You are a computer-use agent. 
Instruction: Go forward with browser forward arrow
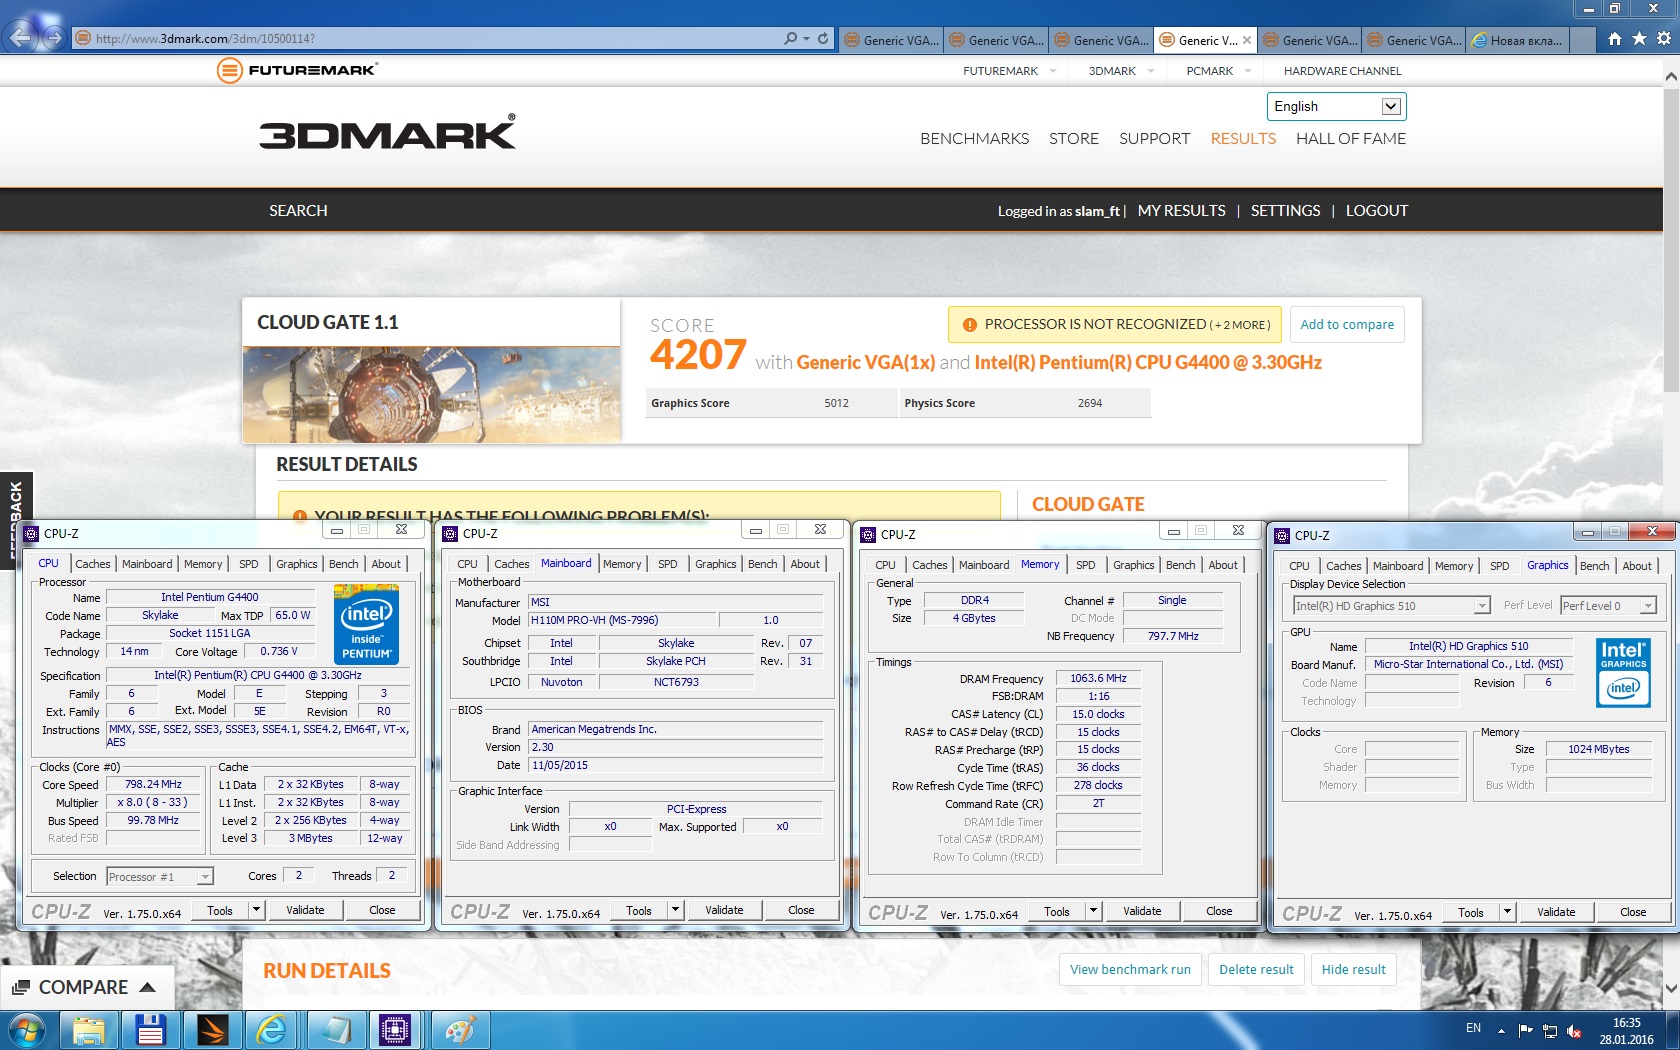(54, 38)
